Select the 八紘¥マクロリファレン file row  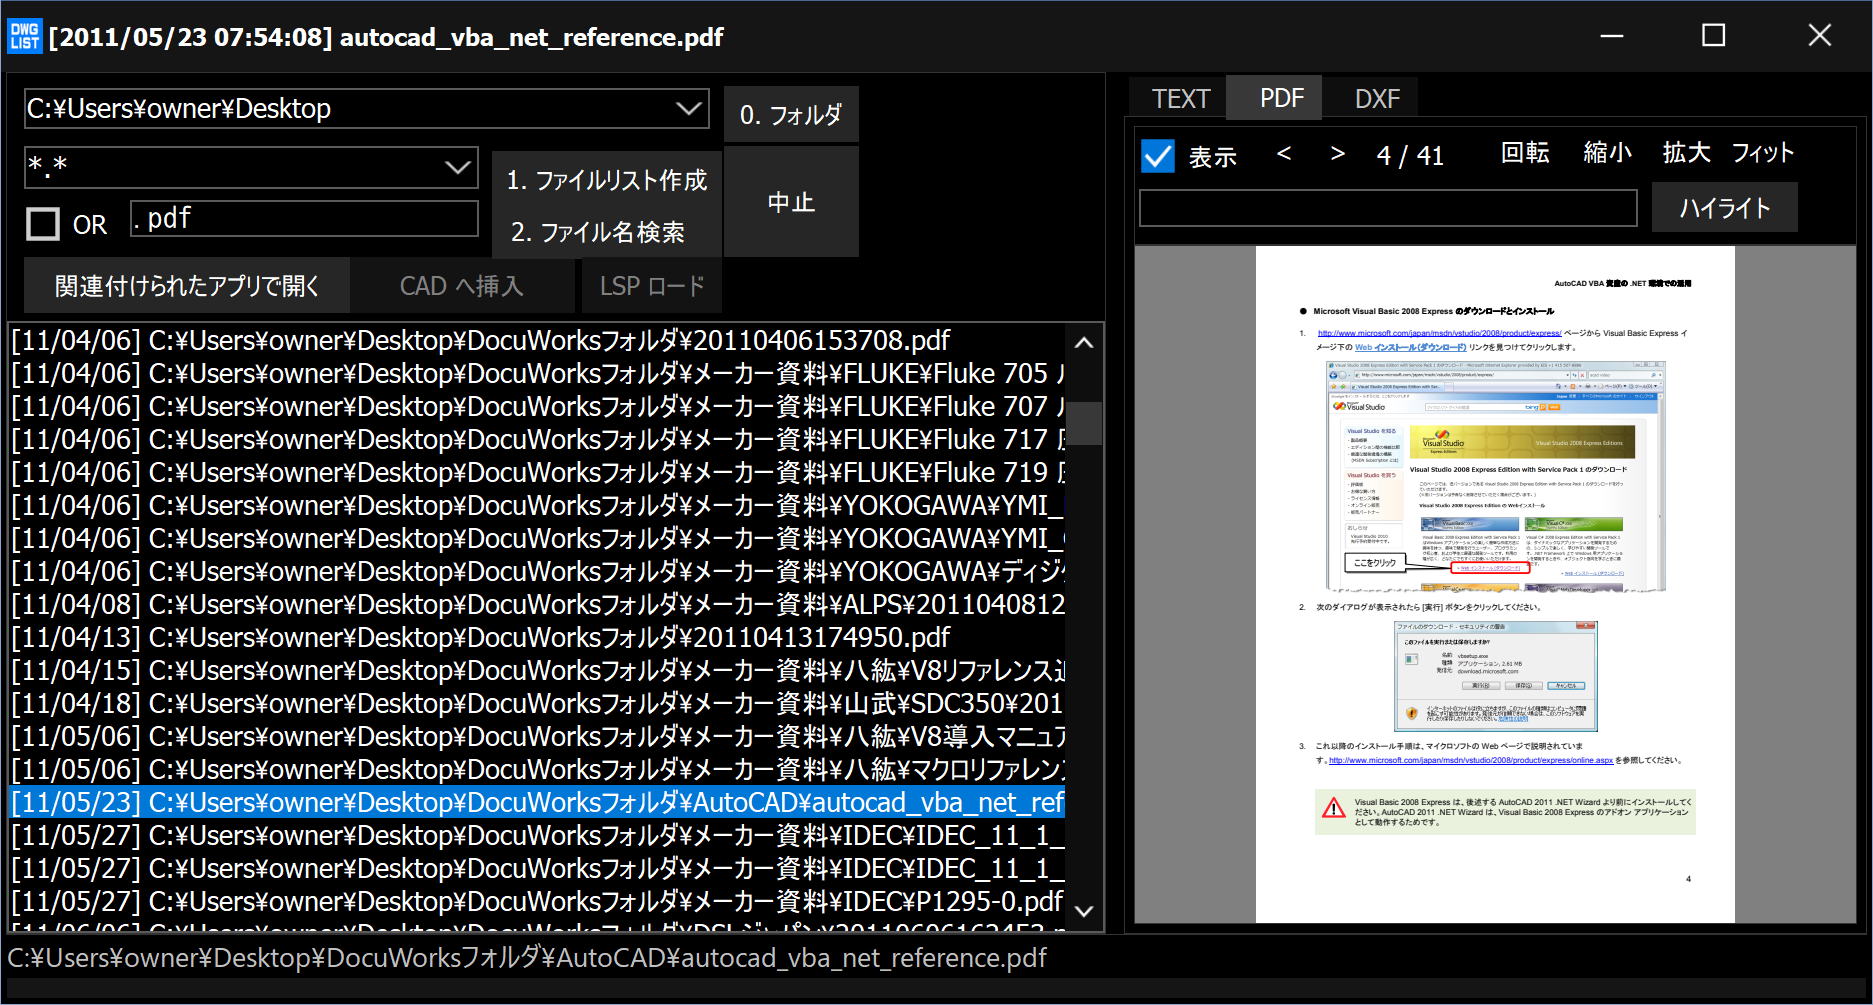click(536, 769)
